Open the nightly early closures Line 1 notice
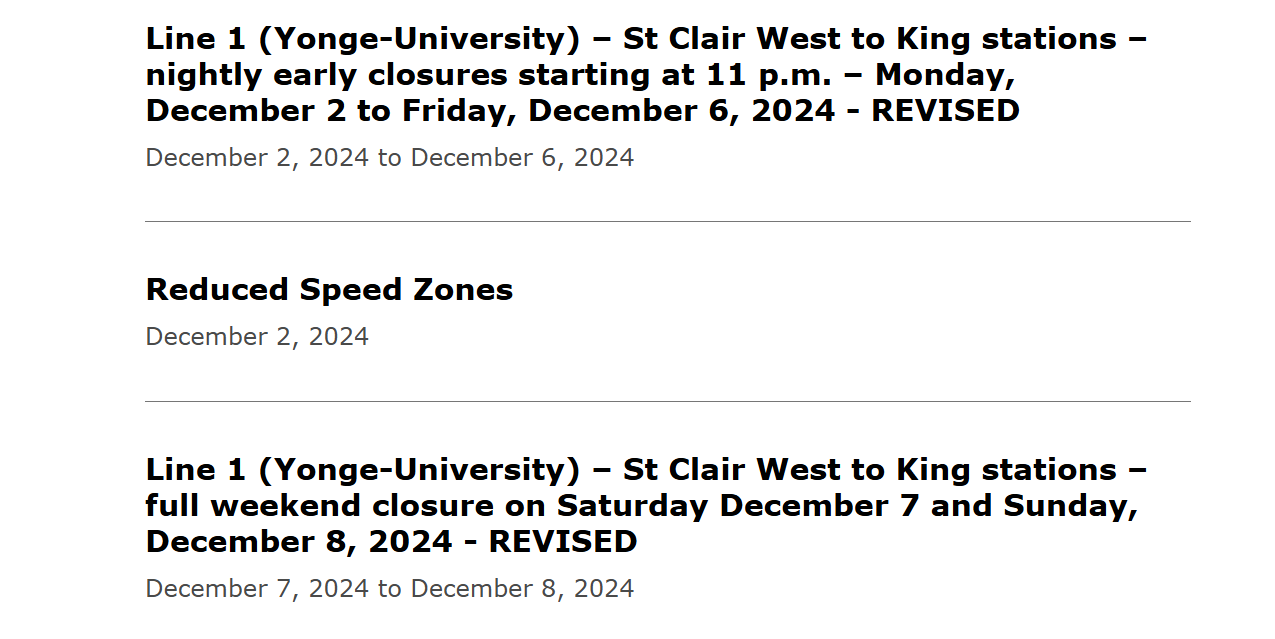 click(x=582, y=75)
